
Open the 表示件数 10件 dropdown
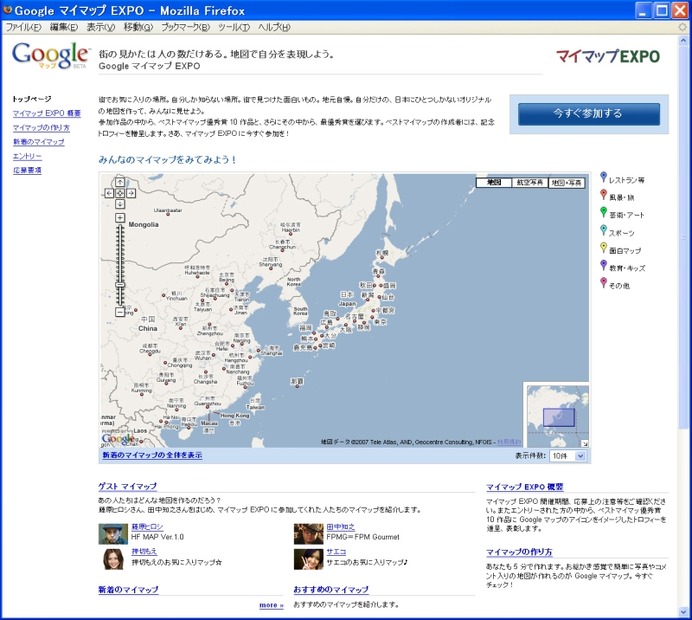coord(568,456)
